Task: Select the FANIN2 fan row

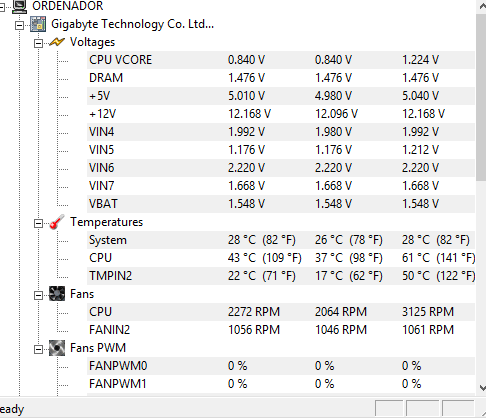Action: 281,330
